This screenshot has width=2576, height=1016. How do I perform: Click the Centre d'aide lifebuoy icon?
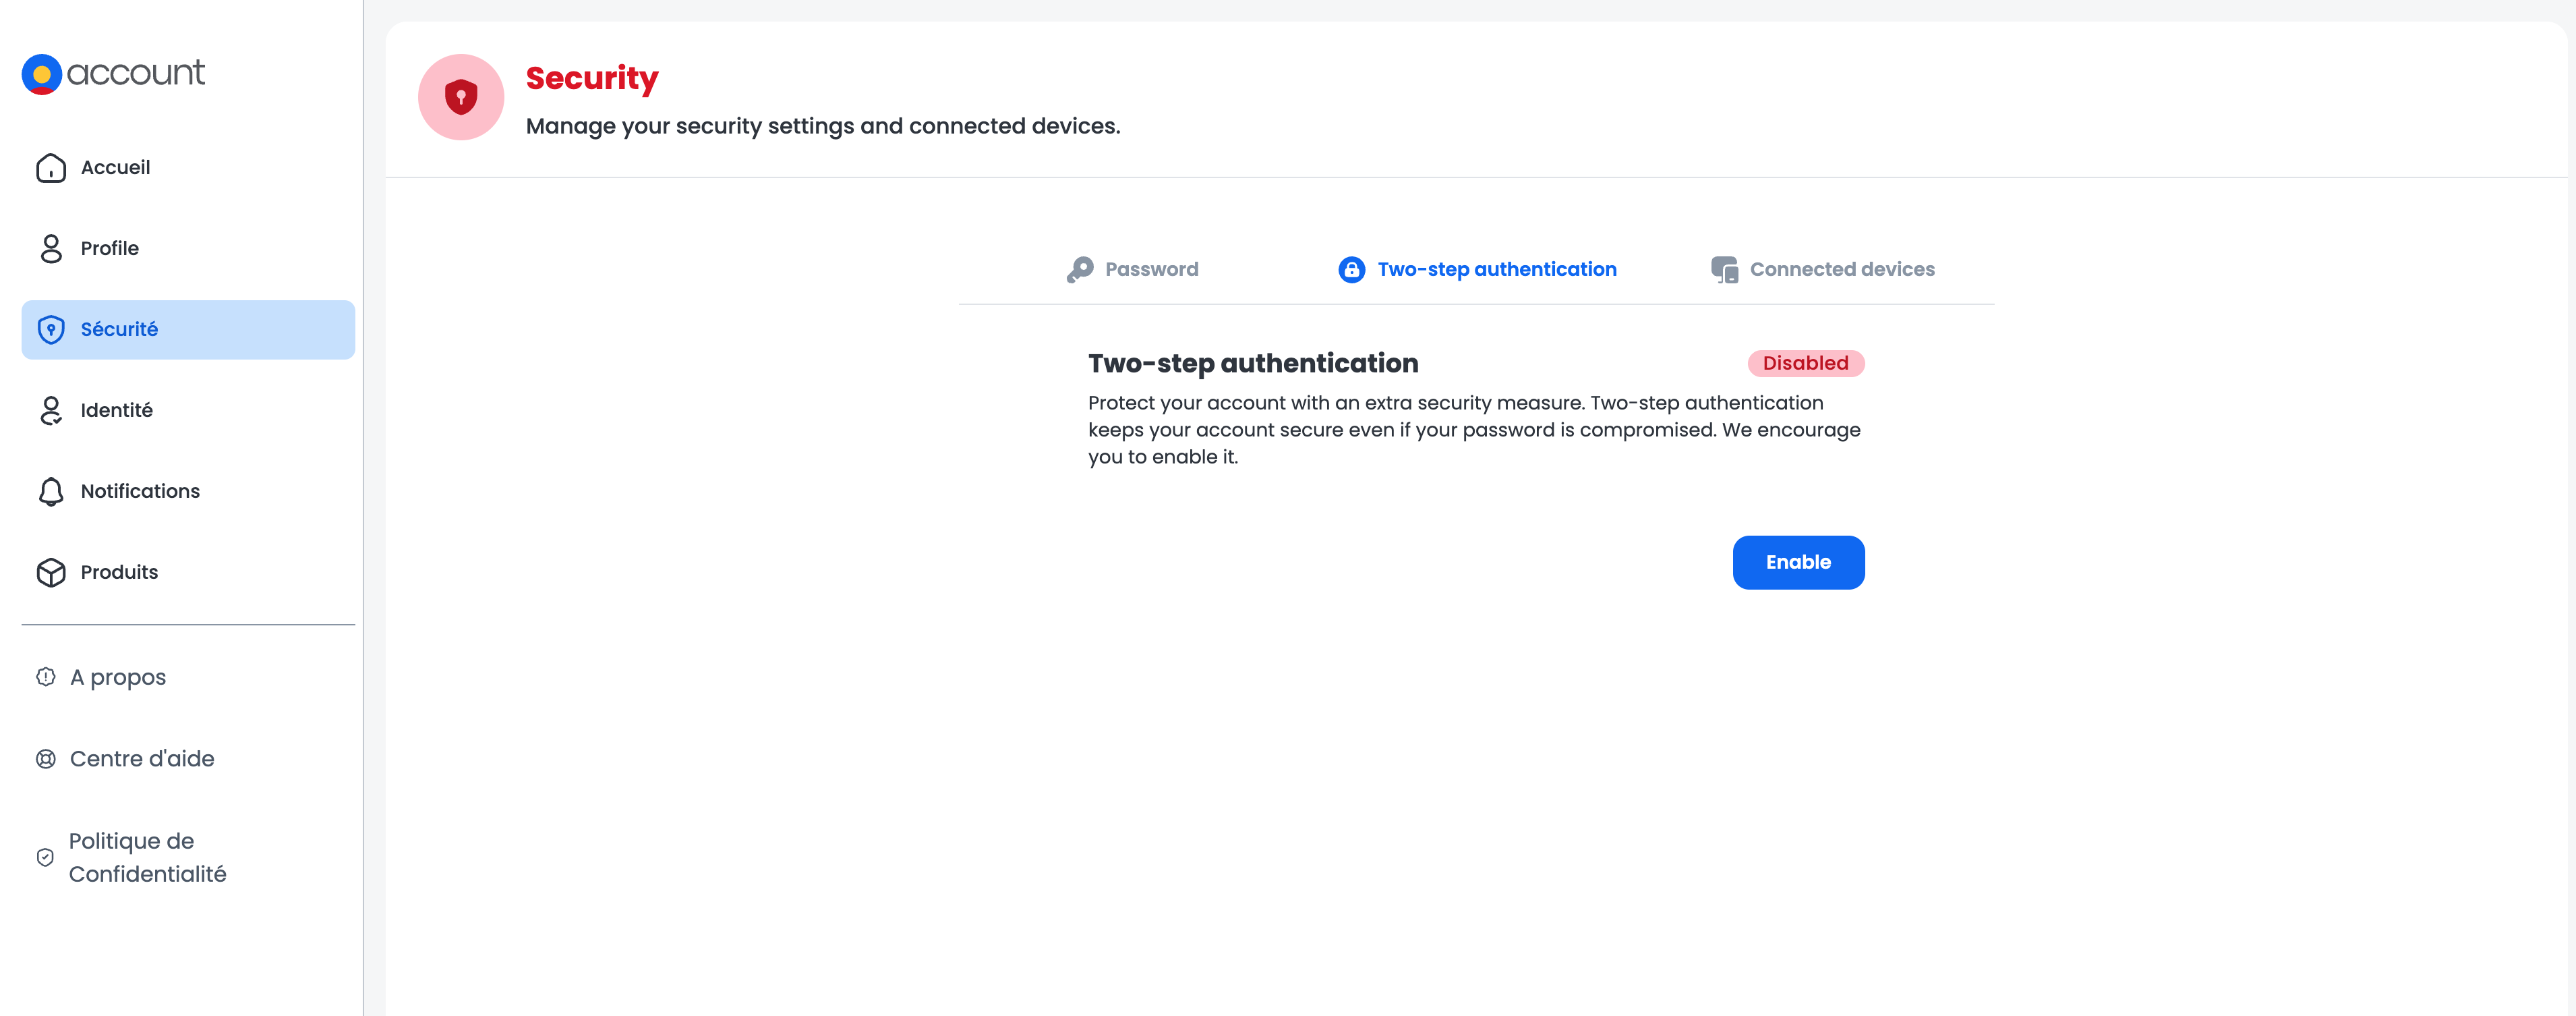(x=46, y=759)
